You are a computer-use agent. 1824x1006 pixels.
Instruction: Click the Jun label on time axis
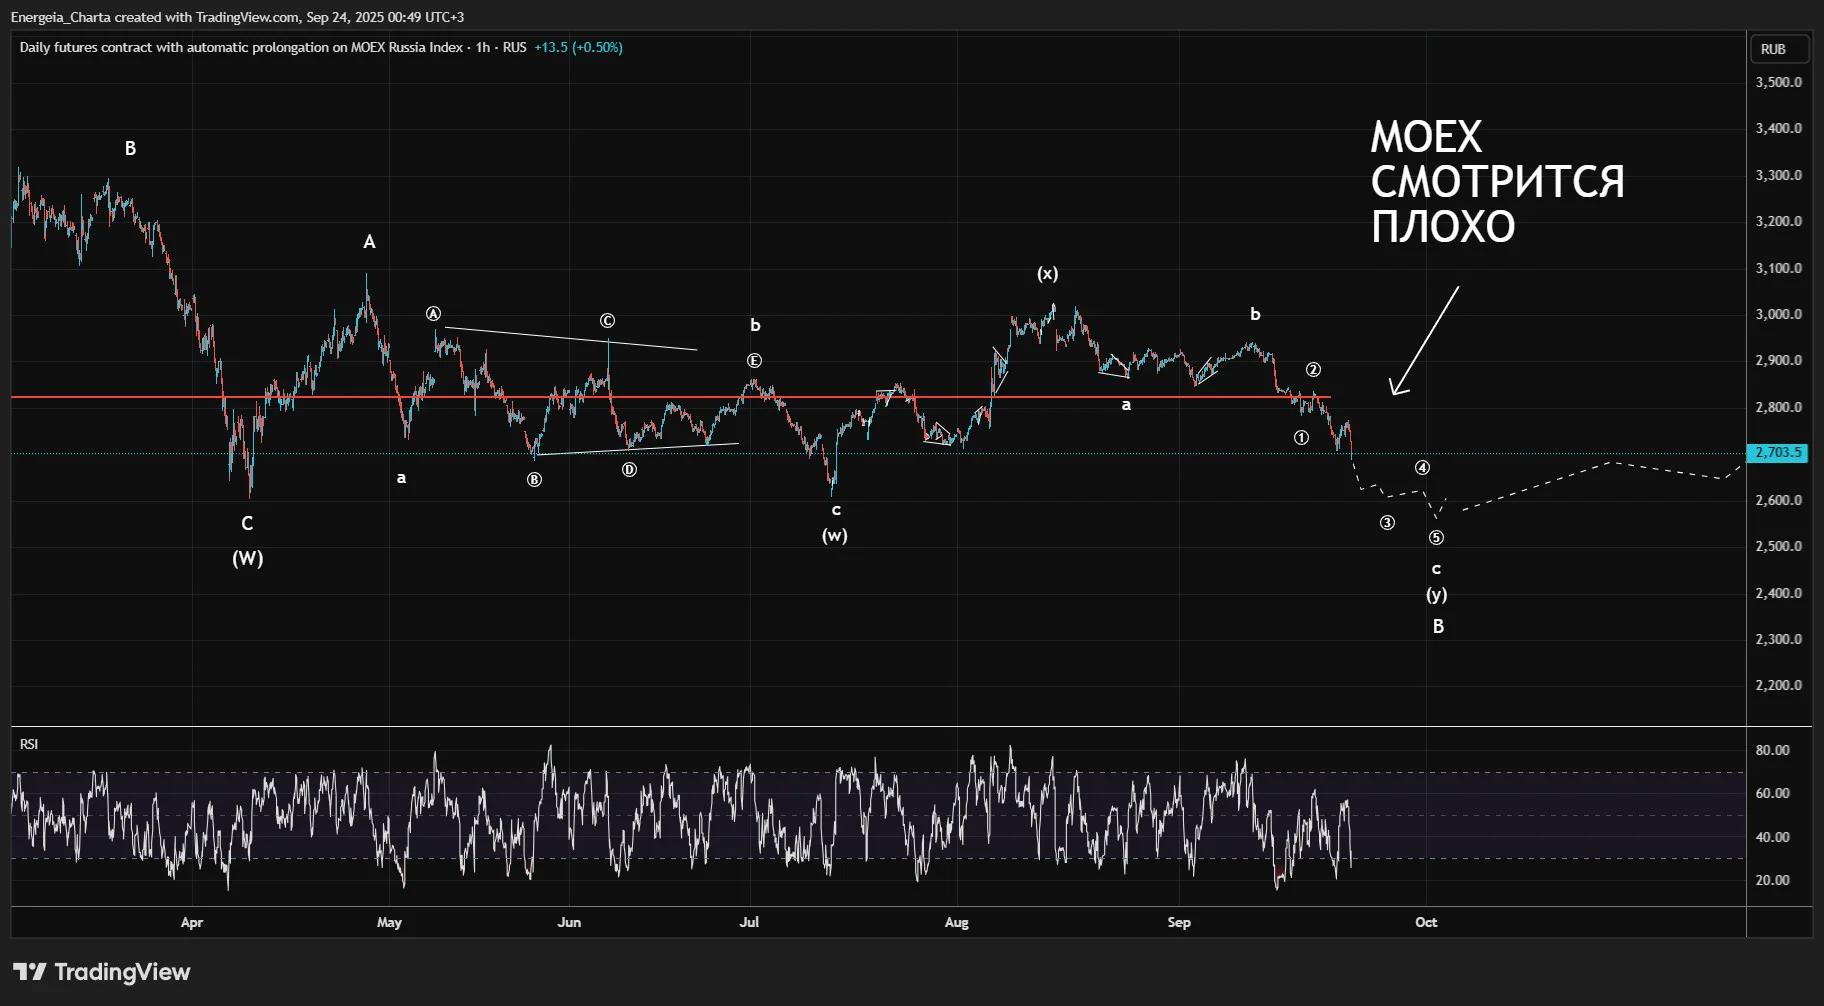(x=569, y=922)
